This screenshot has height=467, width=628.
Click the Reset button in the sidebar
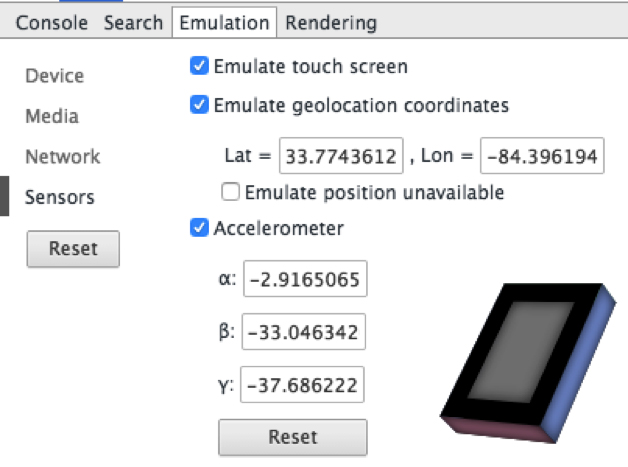[x=72, y=248]
